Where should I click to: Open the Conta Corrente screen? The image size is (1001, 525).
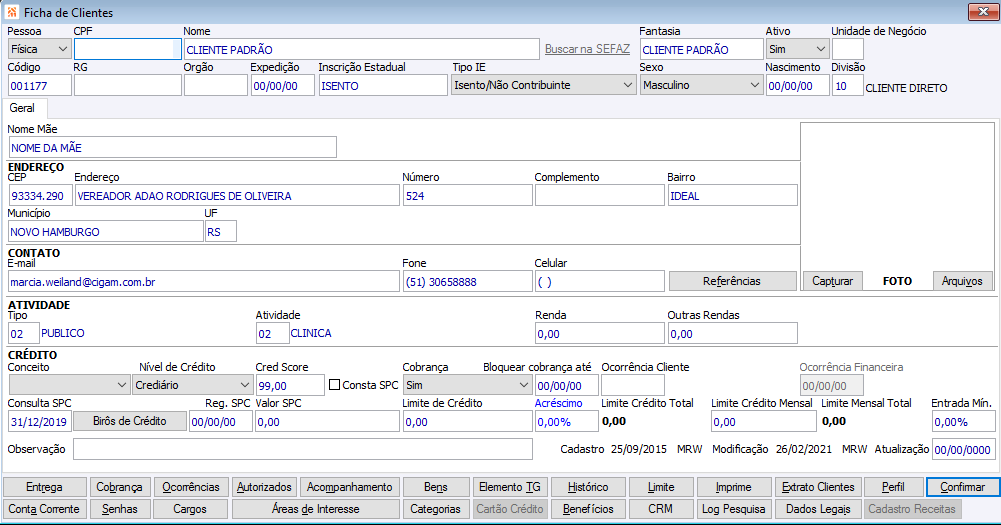pos(43,509)
